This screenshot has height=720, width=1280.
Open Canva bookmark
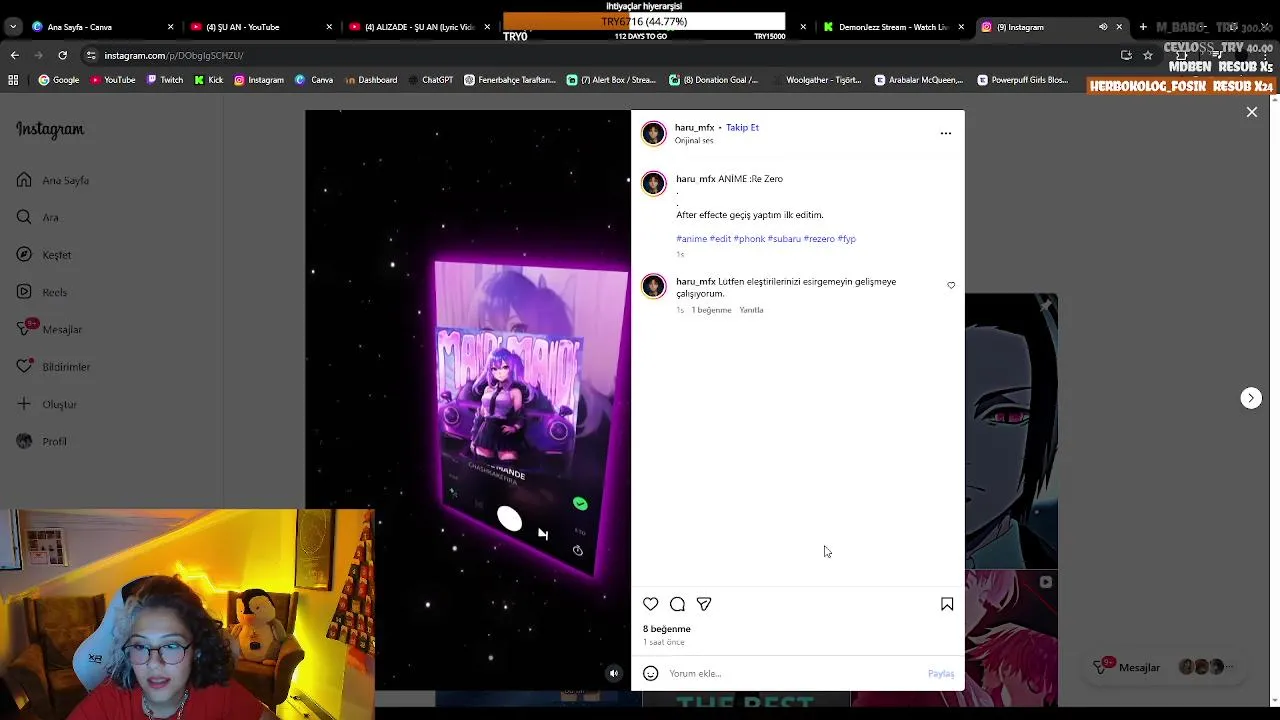tap(314, 80)
